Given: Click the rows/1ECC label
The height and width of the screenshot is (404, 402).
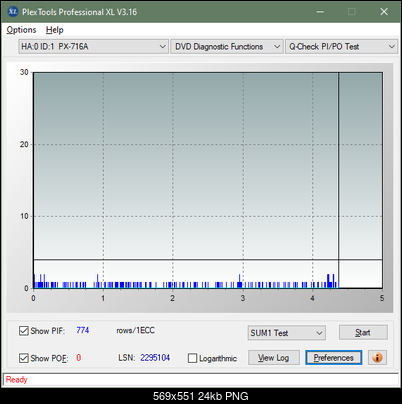Looking at the screenshot, I should 135,330.
